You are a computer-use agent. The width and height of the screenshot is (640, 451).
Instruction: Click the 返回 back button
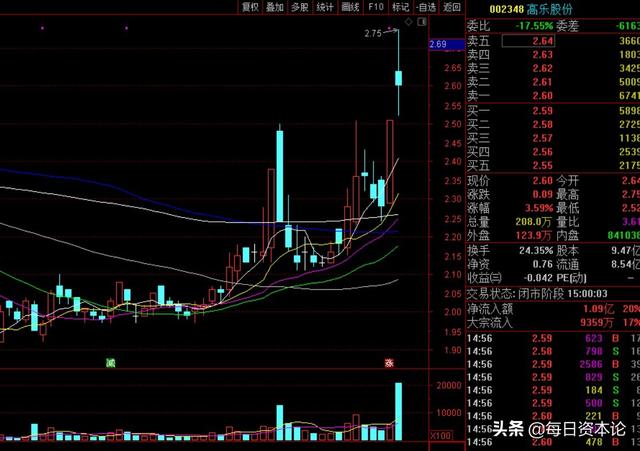(452, 7)
